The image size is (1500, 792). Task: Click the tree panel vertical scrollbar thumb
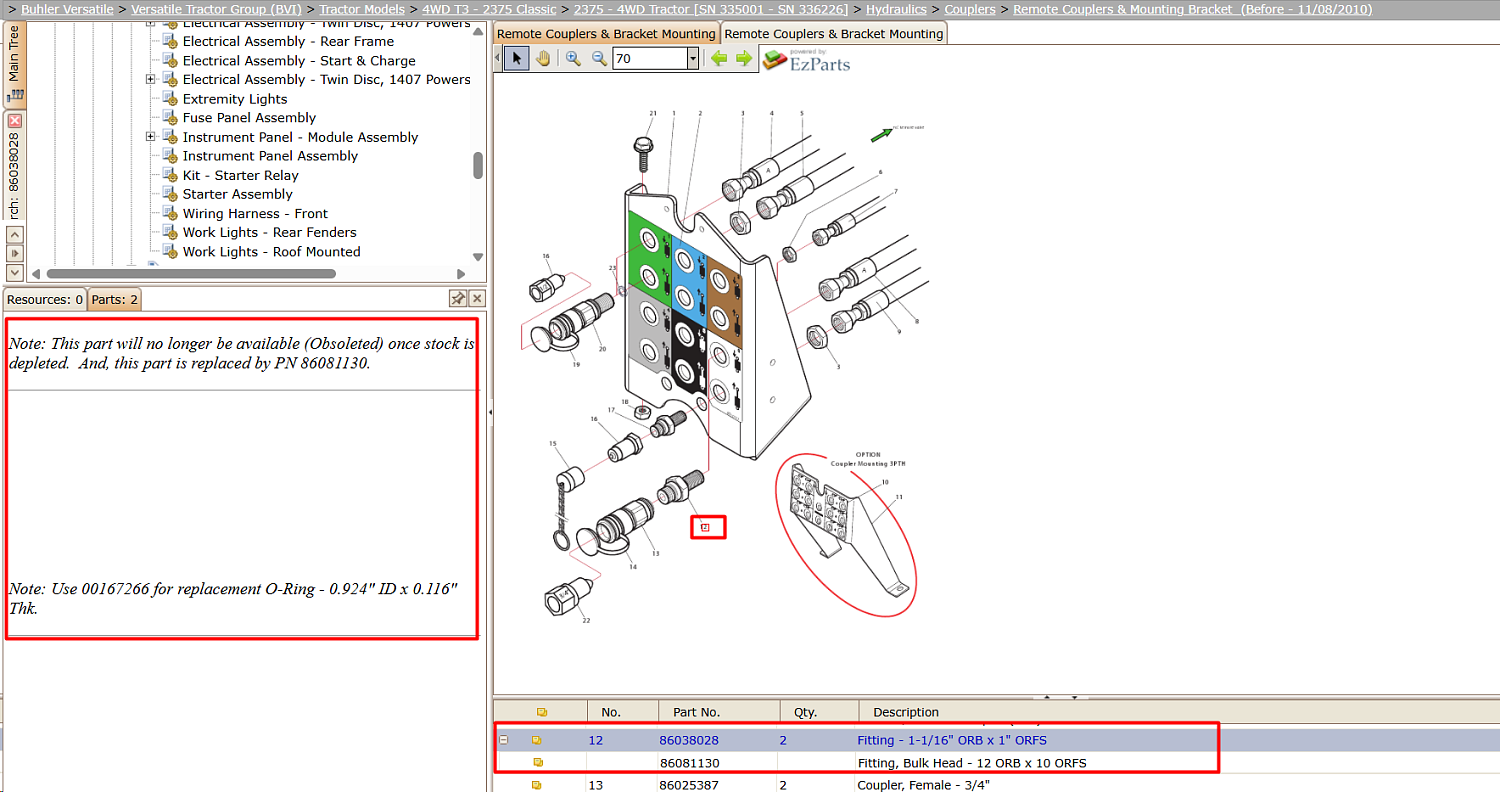pyautogui.click(x=478, y=165)
